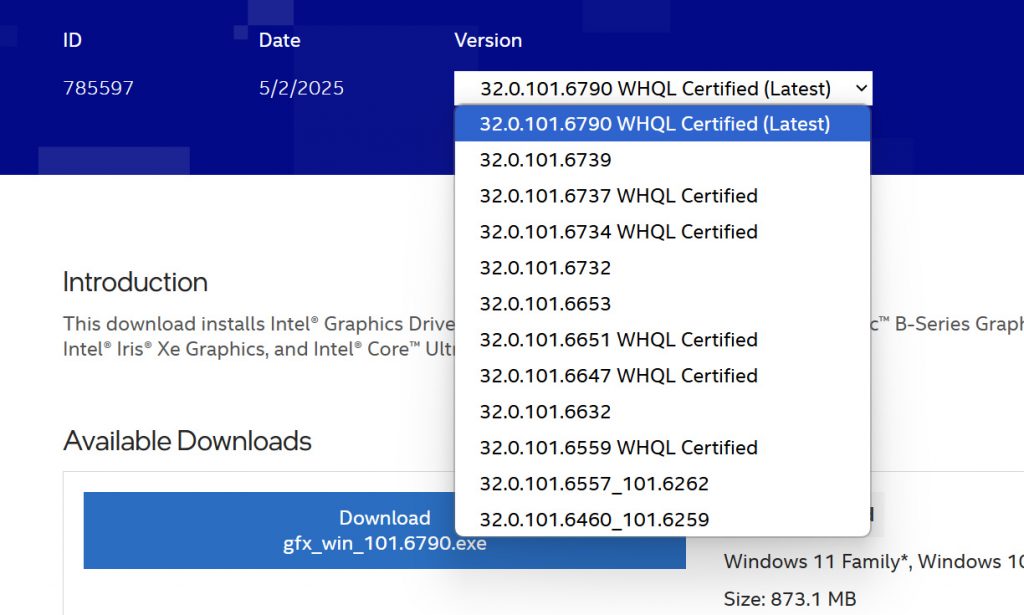1024x615 pixels.
Task: Click the Available Downloads heading
Action: click(187, 441)
